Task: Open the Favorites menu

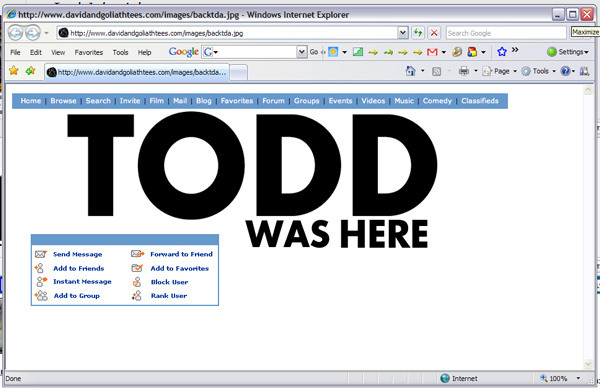Action: coord(89,52)
